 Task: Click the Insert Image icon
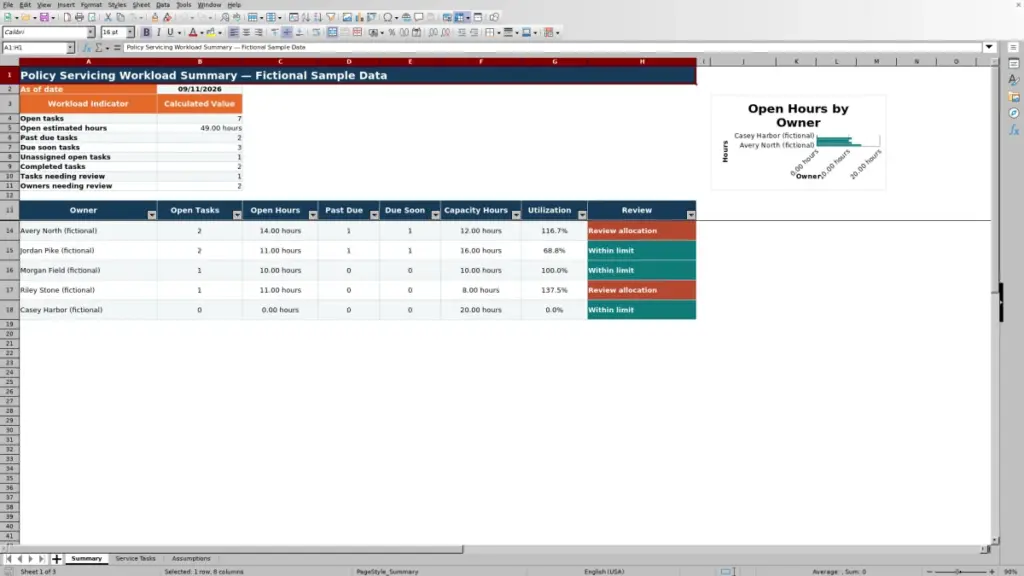coord(347,18)
